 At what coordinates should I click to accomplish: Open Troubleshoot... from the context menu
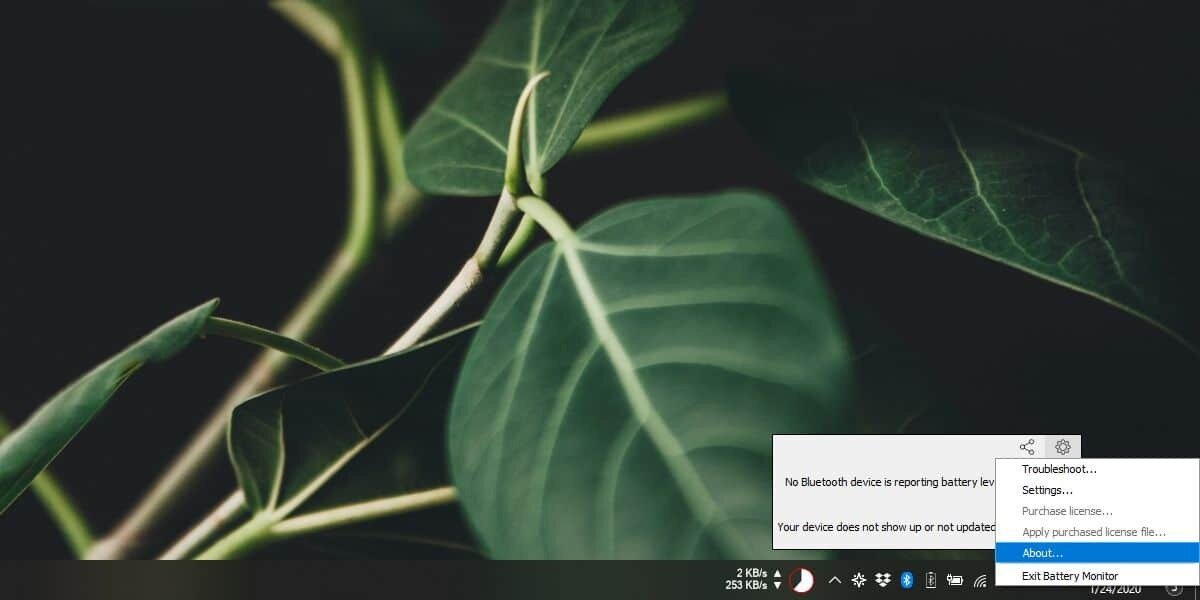[1097, 469]
